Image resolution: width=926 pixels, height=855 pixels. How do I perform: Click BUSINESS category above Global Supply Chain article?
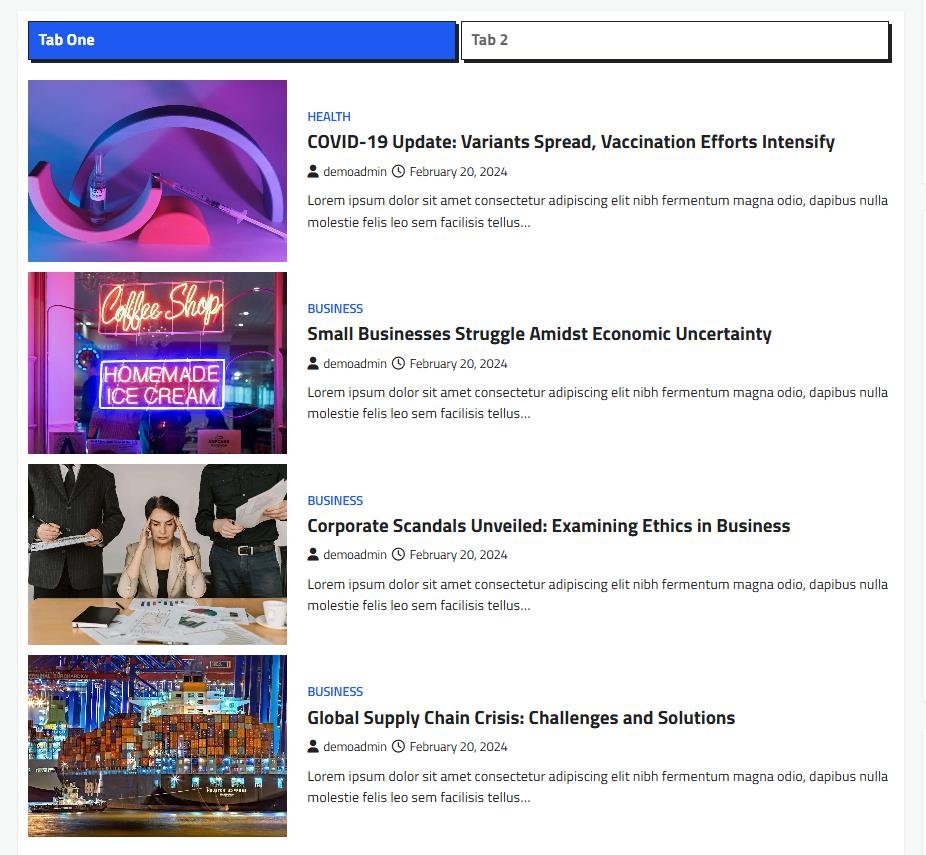coord(335,692)
